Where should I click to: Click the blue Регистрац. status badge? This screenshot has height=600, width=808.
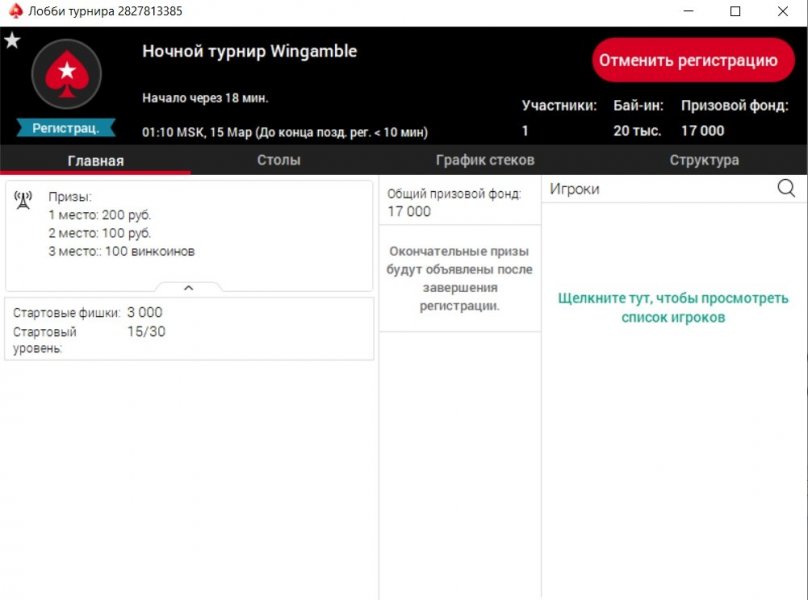66,128
